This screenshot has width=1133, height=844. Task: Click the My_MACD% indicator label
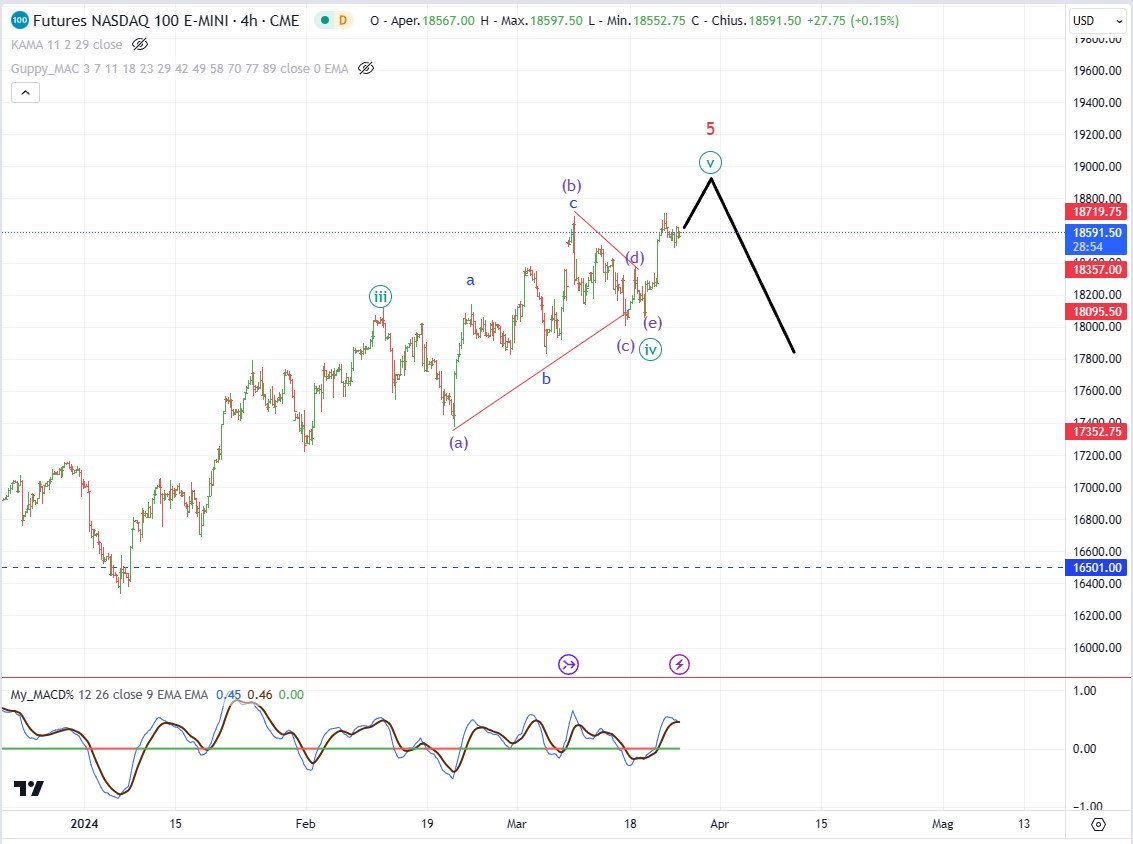tap(109, 694)
